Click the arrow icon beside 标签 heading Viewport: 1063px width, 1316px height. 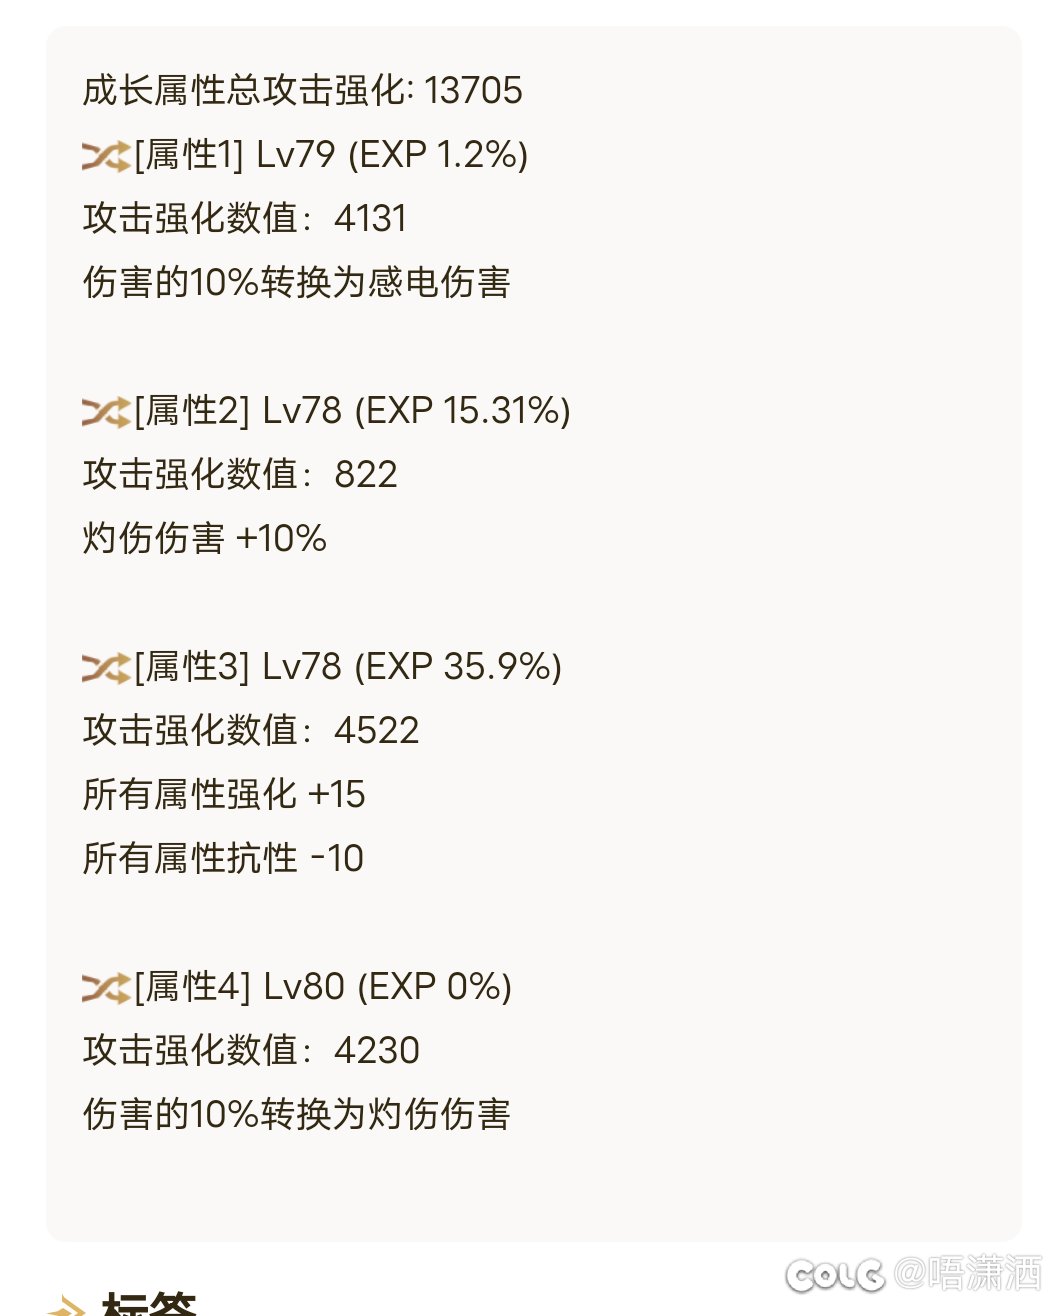(x=67, y=1306)
